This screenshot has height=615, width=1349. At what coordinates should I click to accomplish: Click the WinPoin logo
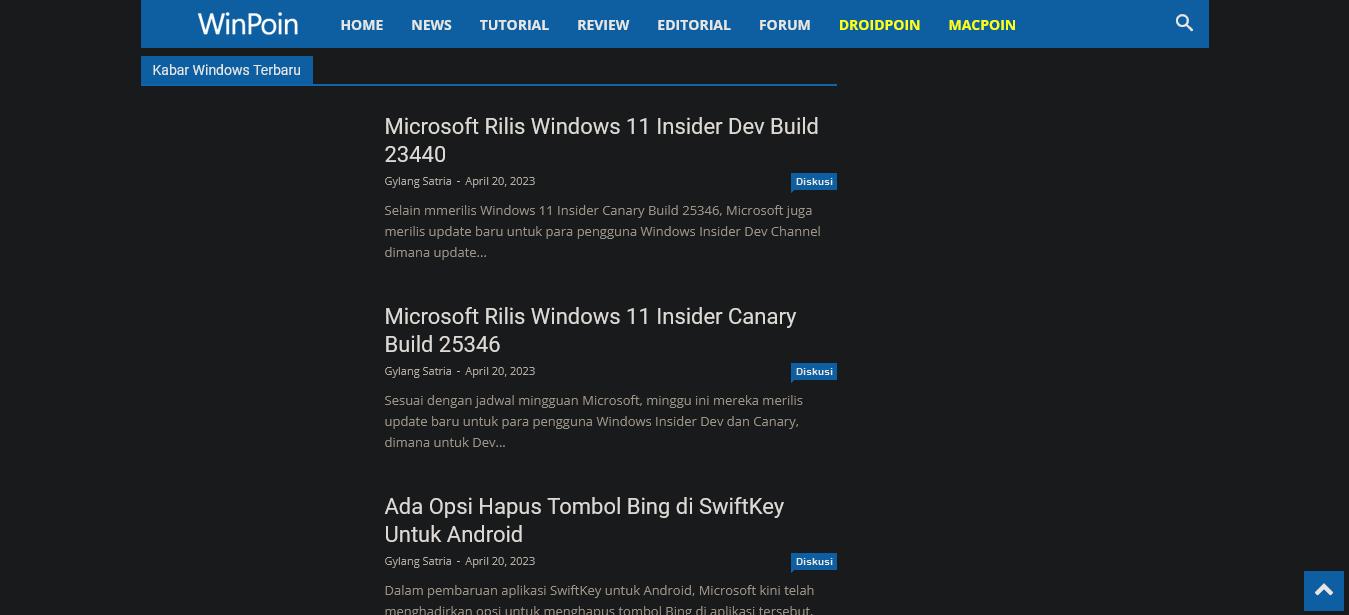tap(247, 23)
